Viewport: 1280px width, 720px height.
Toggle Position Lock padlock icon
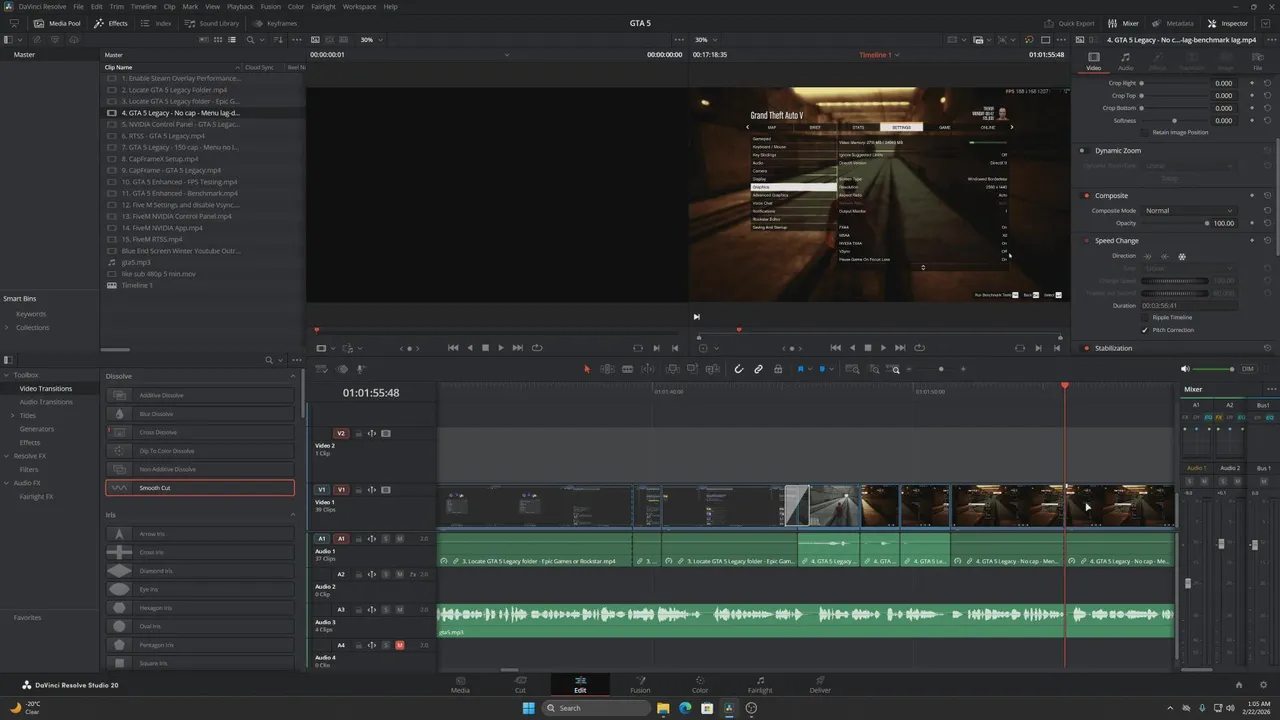point(777,369)
